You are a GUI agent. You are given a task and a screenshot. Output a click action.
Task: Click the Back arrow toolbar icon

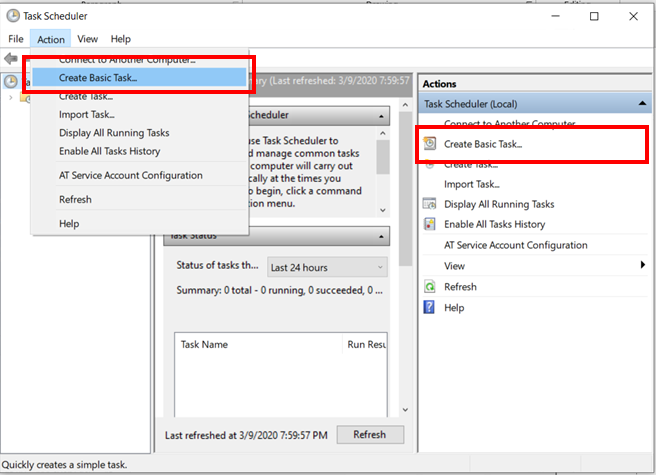click(10, 59)
